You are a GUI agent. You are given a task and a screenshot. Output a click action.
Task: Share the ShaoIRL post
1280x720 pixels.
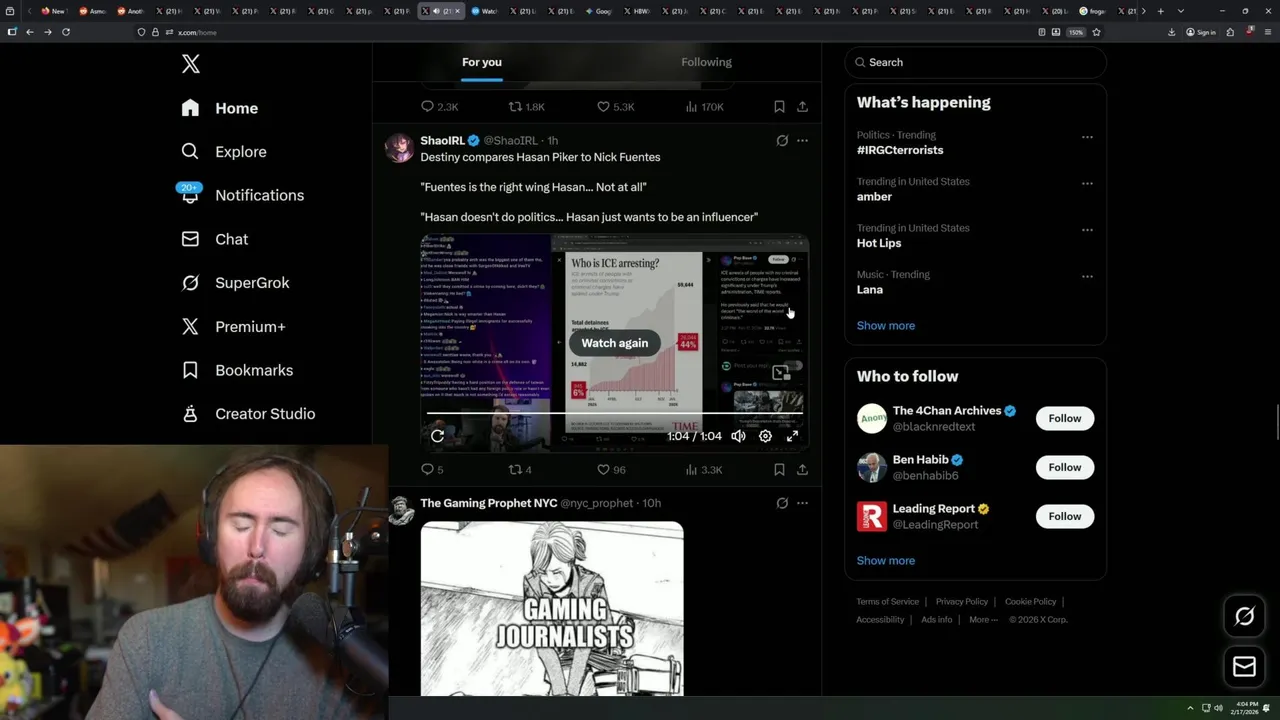click(x=802, y=469)
